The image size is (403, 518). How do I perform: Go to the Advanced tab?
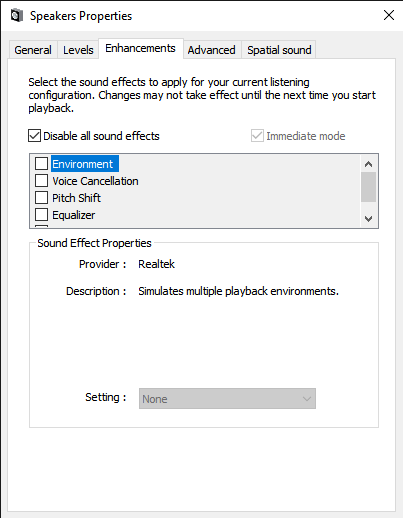[x=211, y=50]
